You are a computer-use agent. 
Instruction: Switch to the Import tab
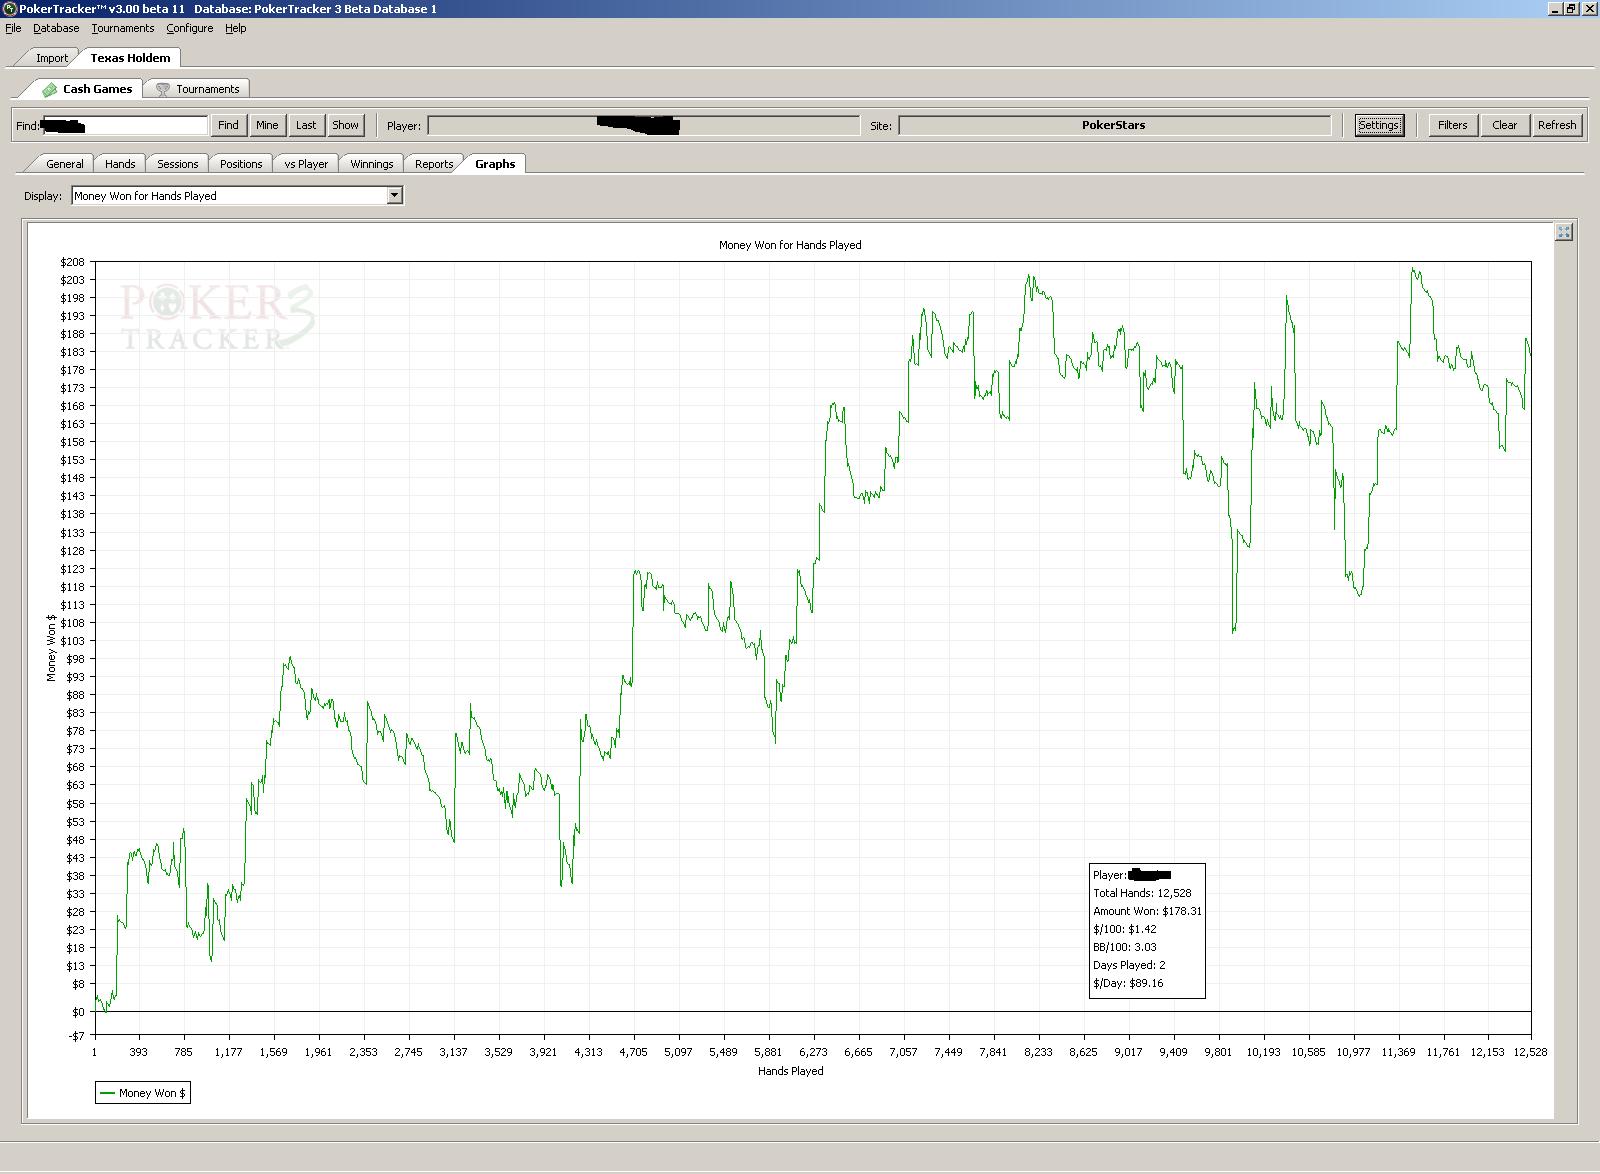click(51, 58)
